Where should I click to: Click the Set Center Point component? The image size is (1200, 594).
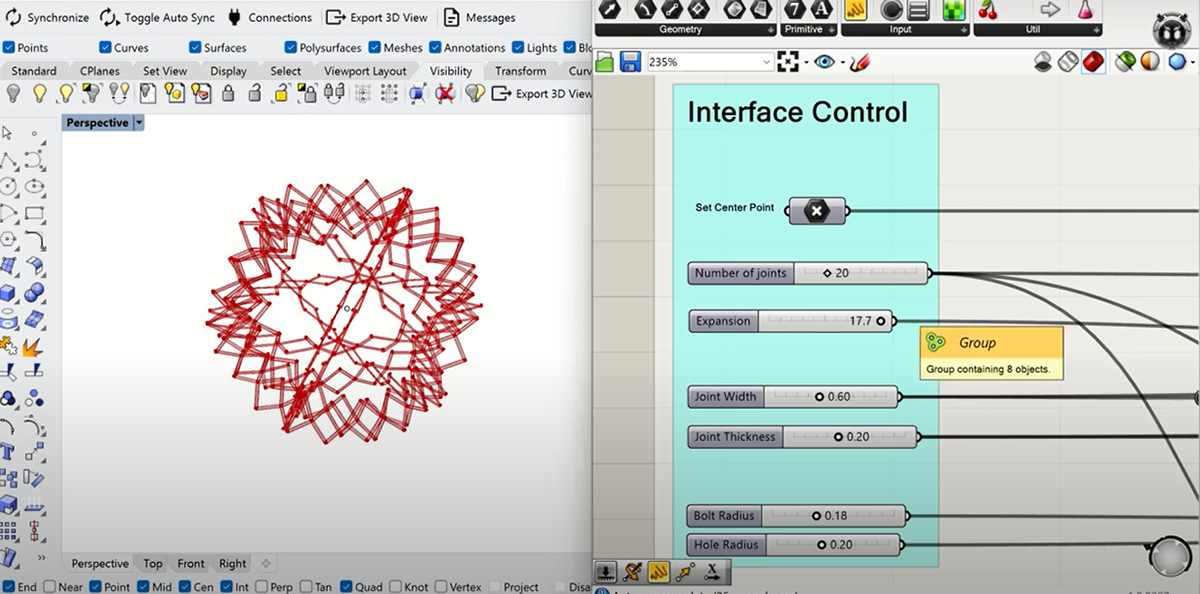(816, 211)
